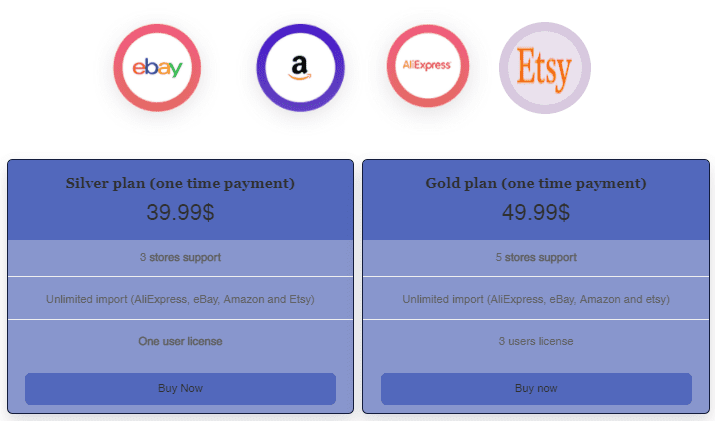Select the Gold plan title heading
Screen dimensions: 715x421
pyautogui.click(x=536, y=183)
